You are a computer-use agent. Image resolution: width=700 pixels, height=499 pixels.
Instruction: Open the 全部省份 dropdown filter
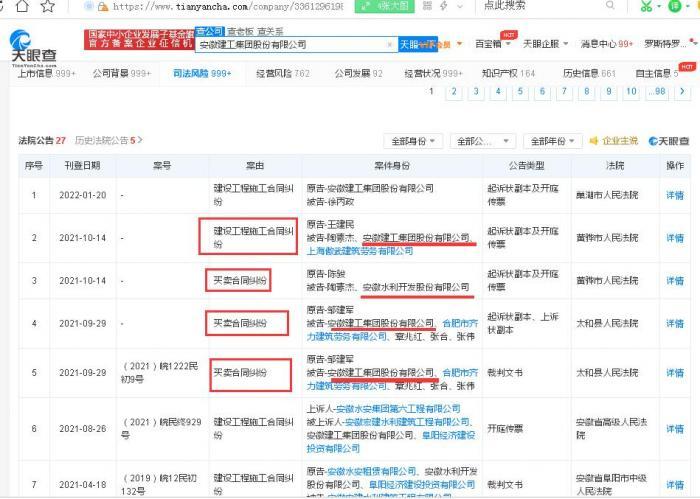pos(413,141)
